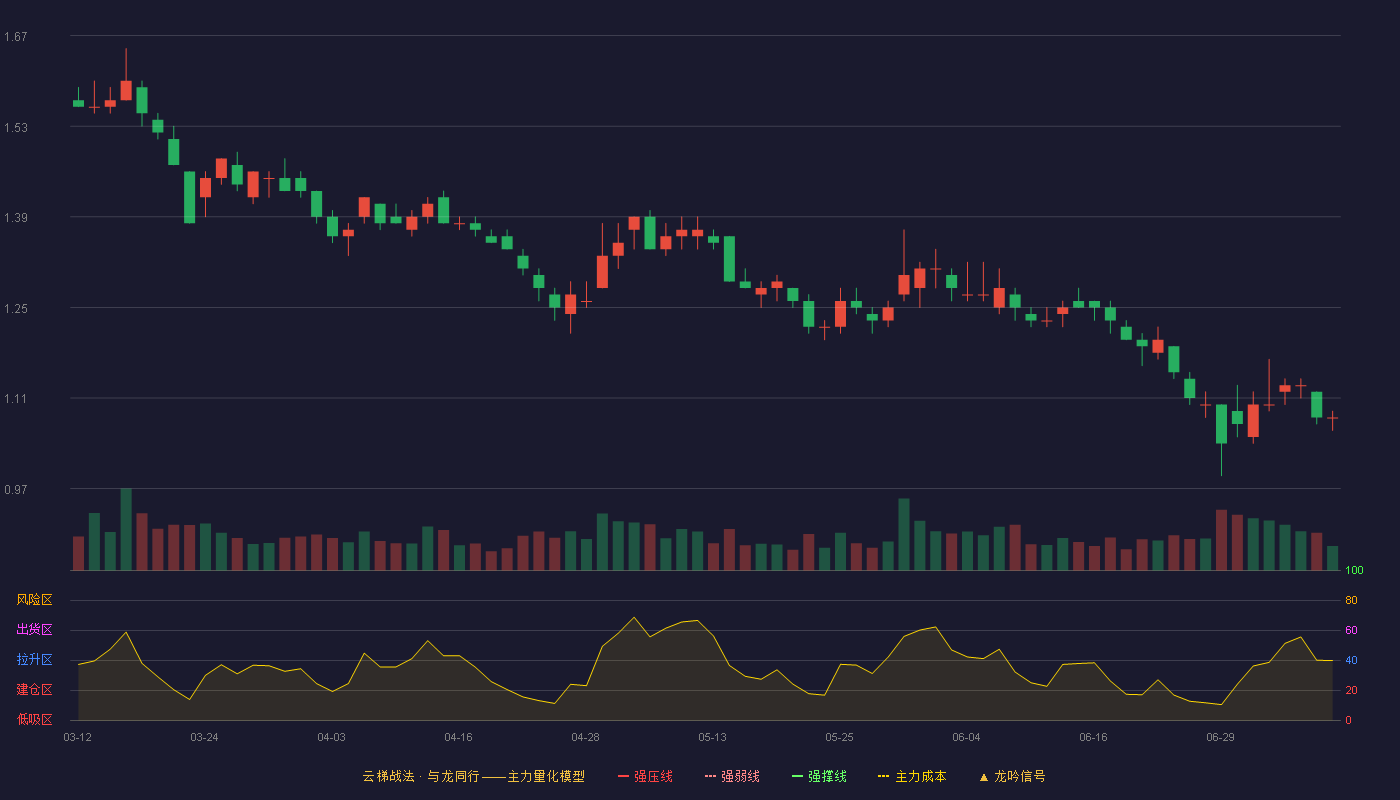Toggle the 强弱线 legend series
The height and width of the screenshot is (800, 1400).
click(x=732, y=776)
